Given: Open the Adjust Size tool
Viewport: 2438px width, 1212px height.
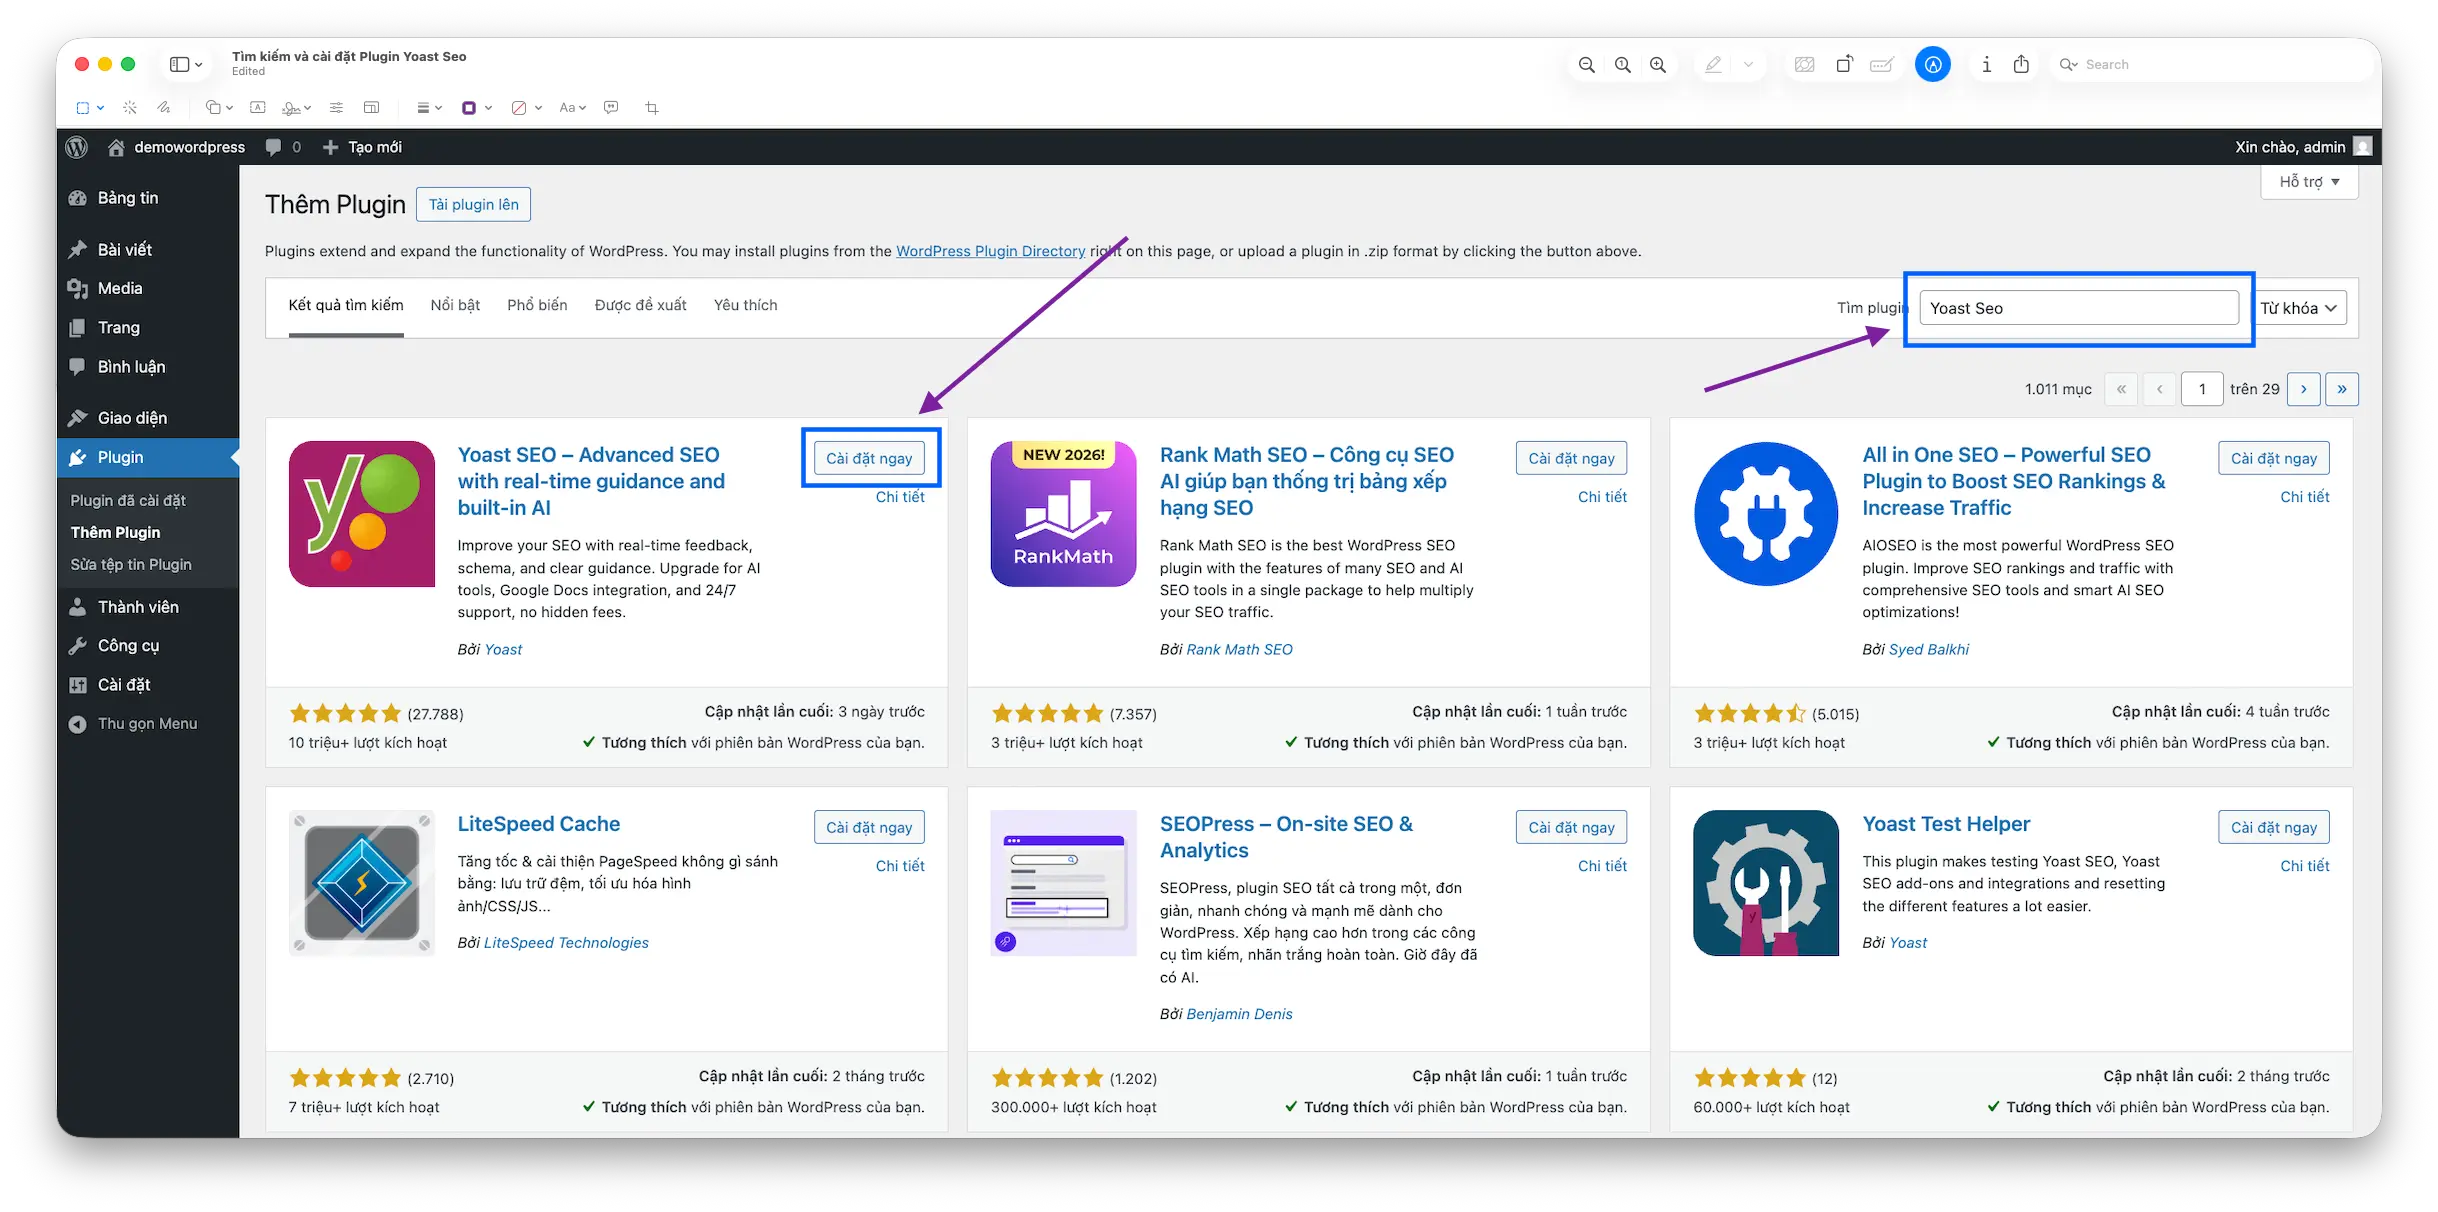Looking at the screenshot, I should (x=371, y=108).
